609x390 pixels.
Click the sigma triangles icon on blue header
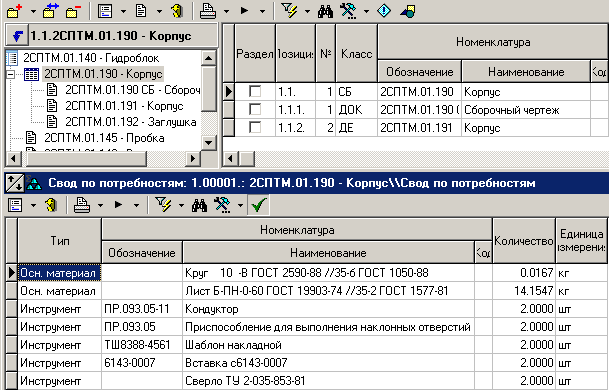coord(34,183)
